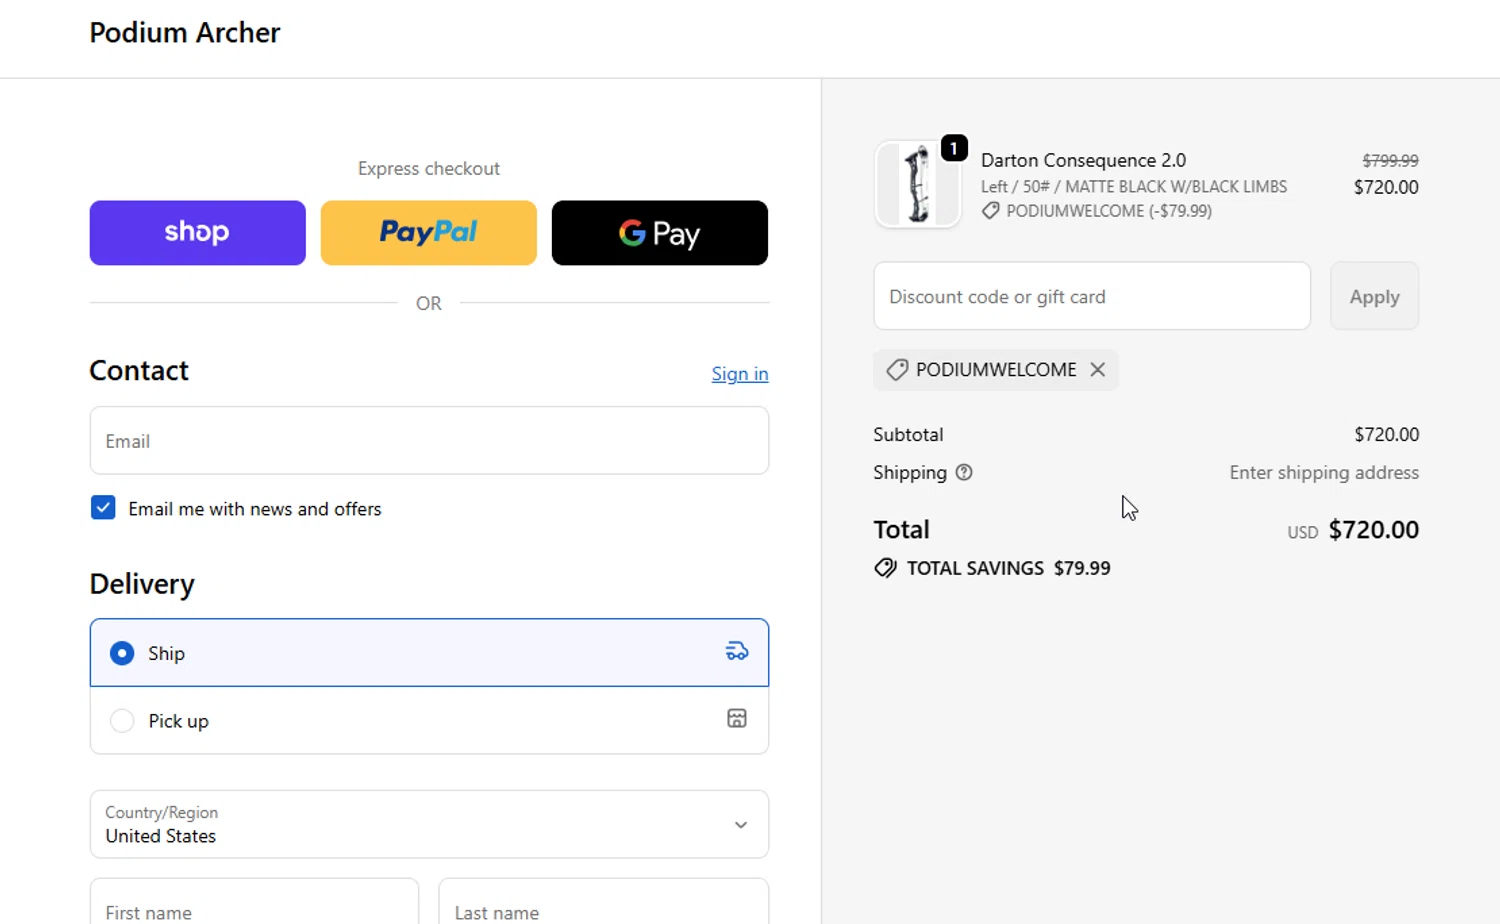Click the truck icon on Ship option
This screenshot has width=1500, height=924.
click(737, 652)
